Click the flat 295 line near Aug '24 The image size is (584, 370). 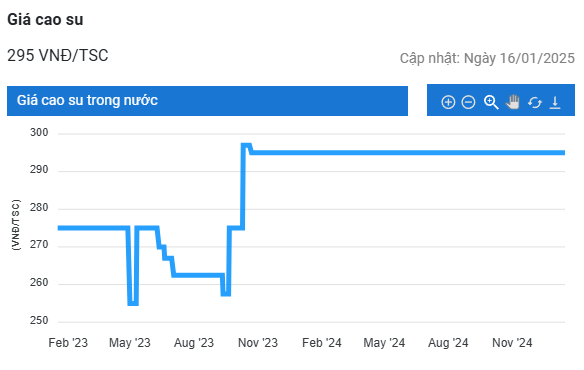(x=448, y=152)
